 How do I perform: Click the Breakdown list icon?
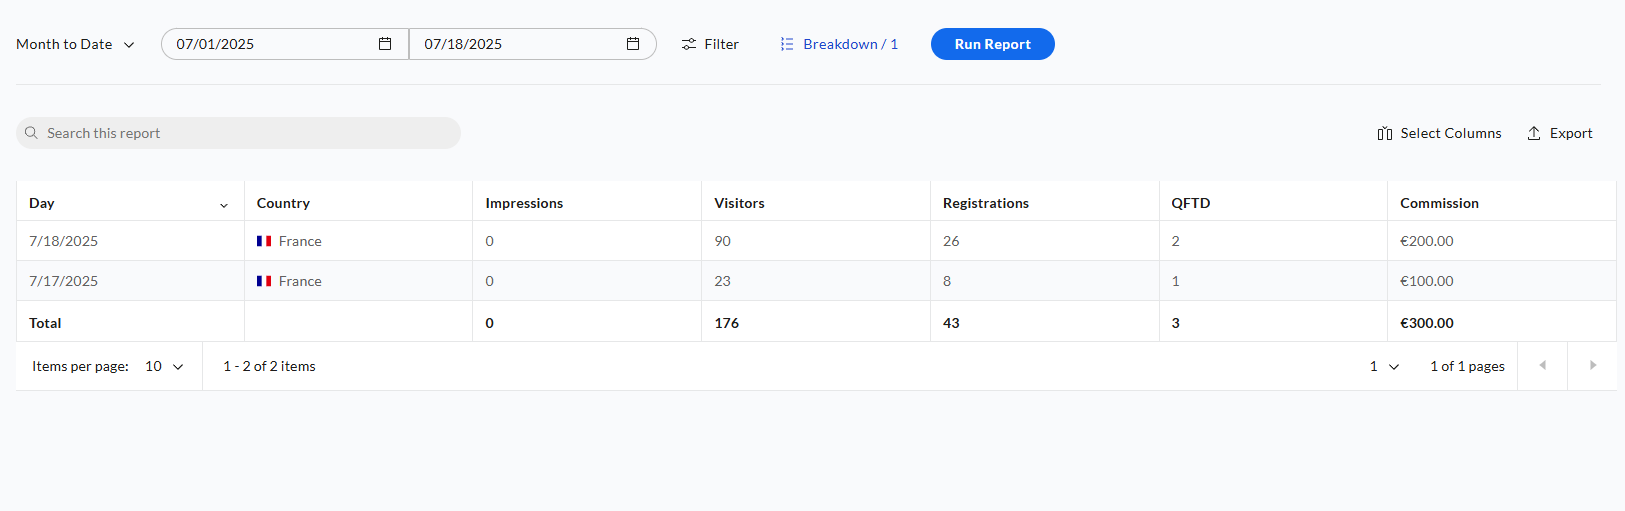point(787,44)
